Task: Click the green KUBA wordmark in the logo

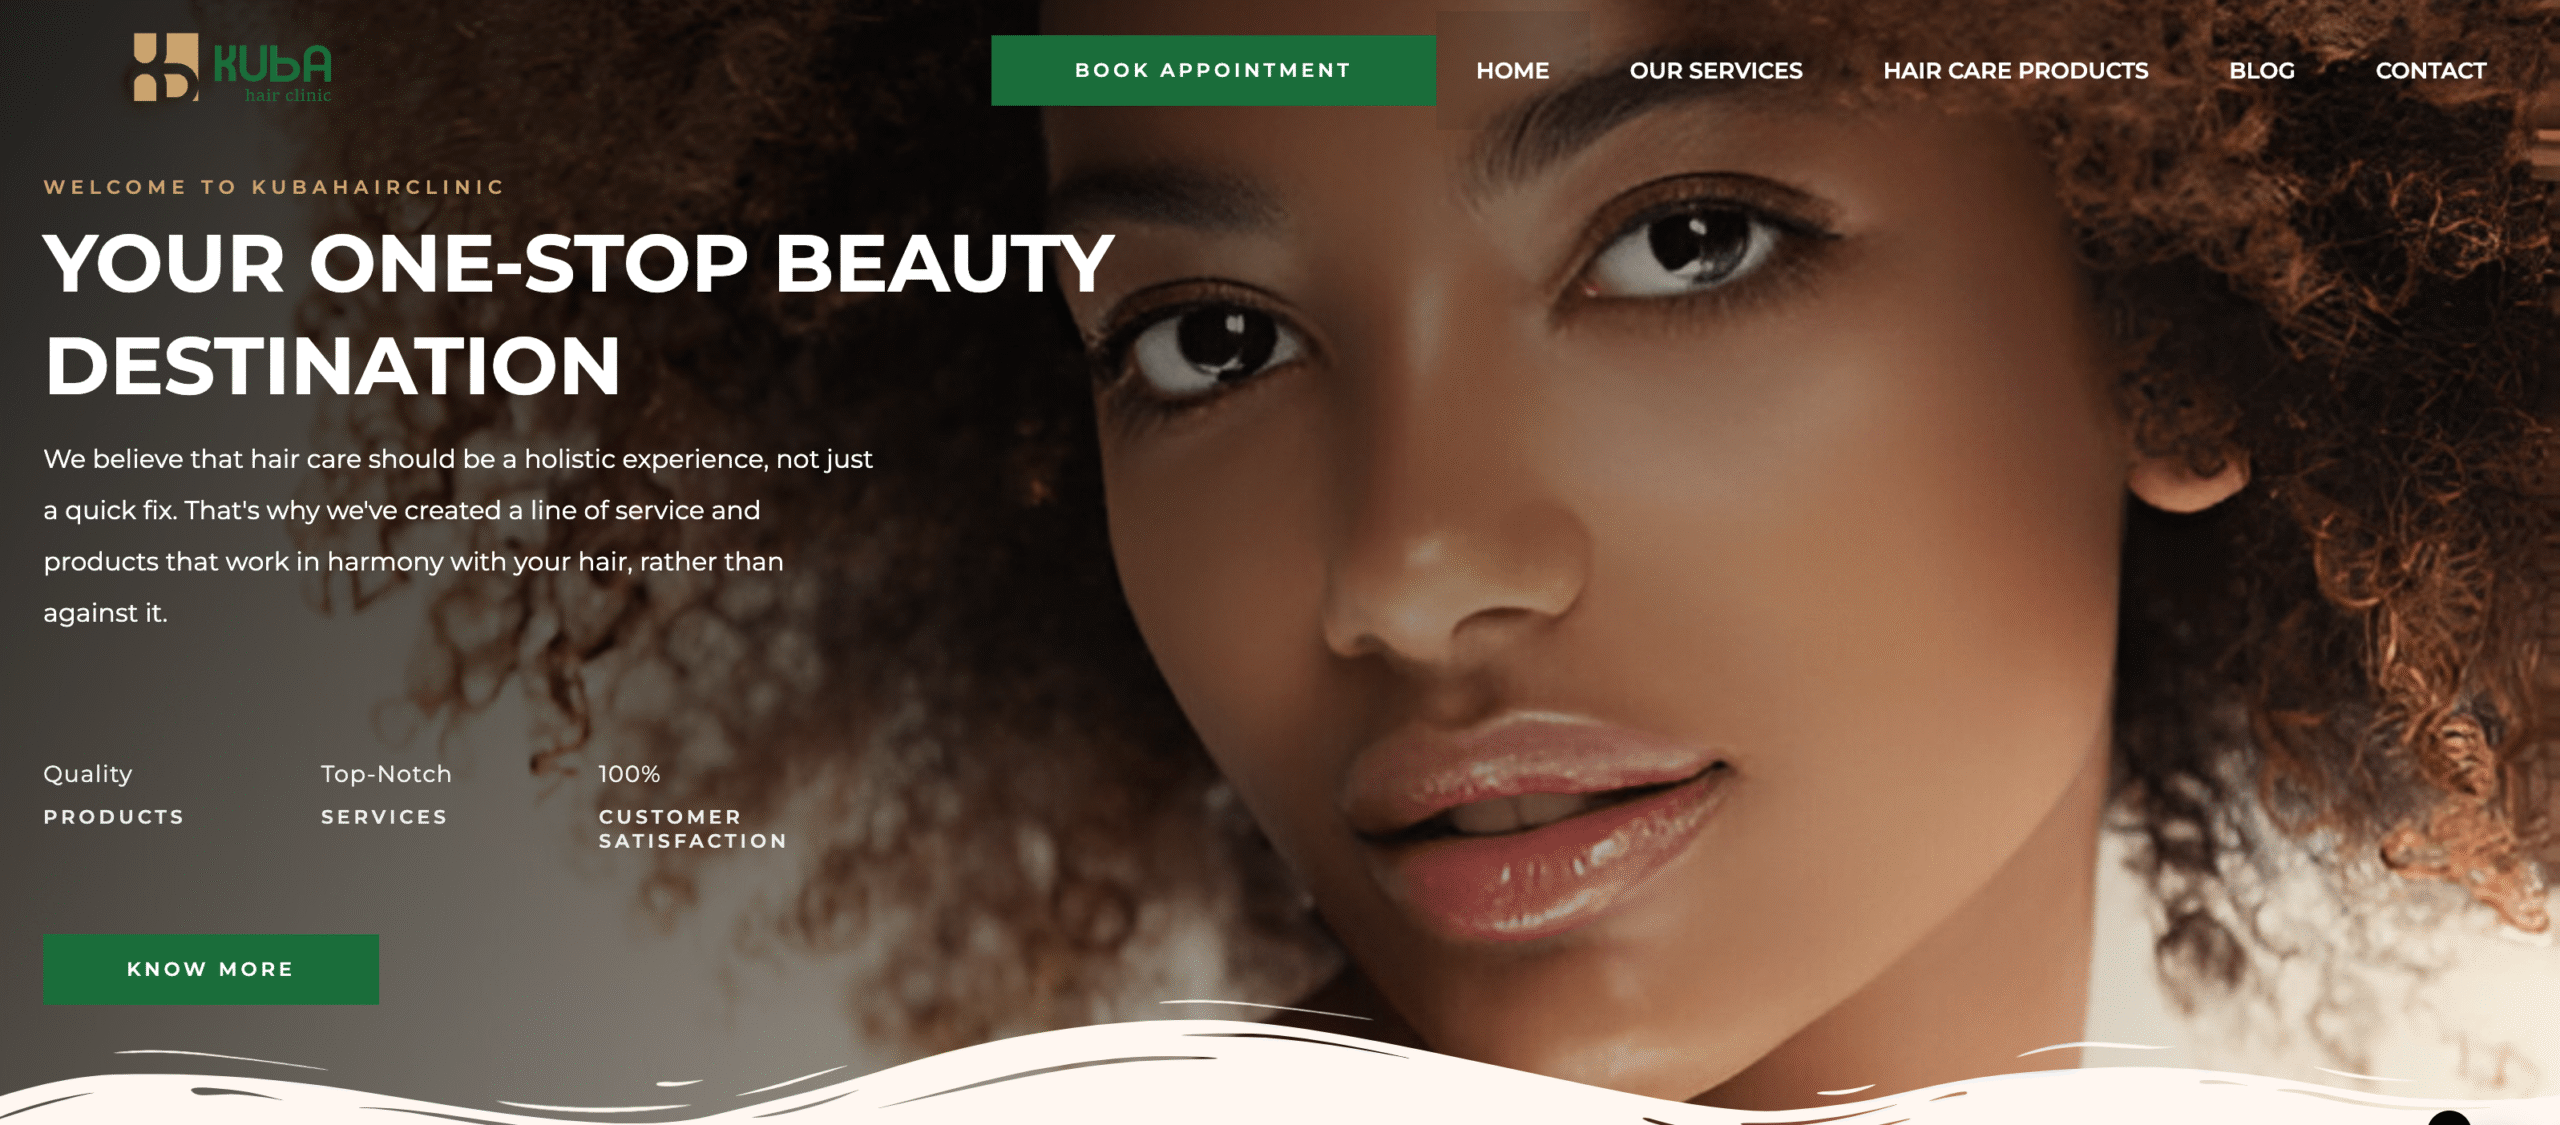Action: point(272,64)
